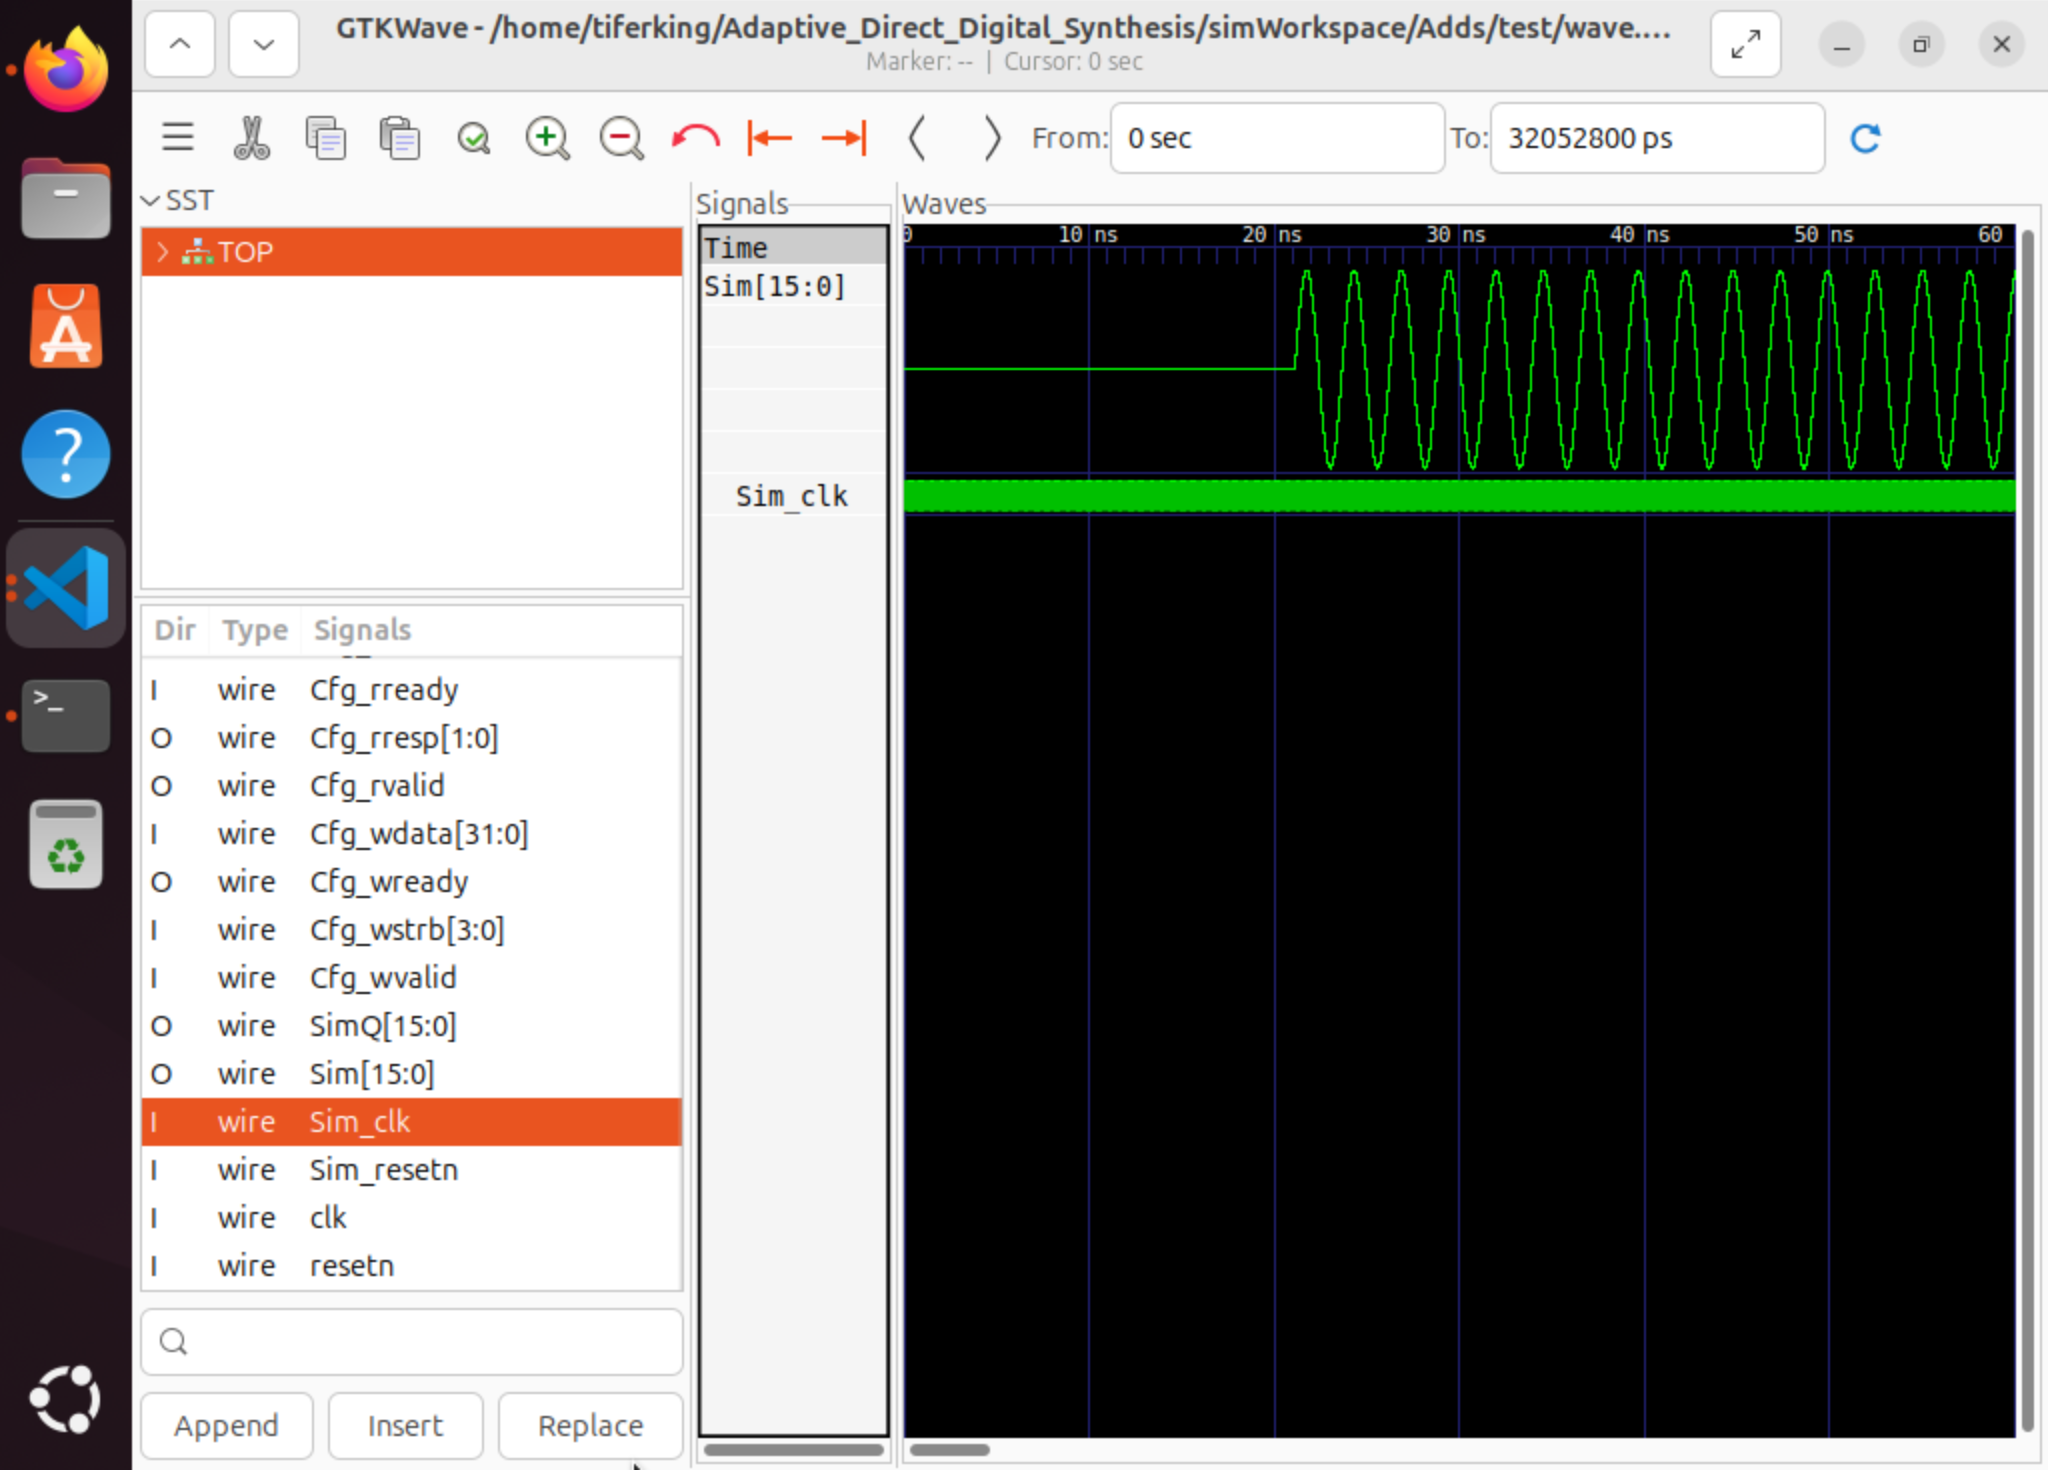The height and width of the screenshot is (1470, 2048).
Task: Click the Append button
Action: [x=227, y=1425]
